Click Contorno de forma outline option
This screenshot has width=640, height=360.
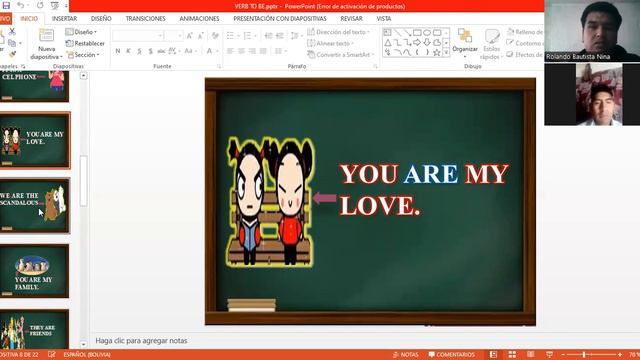[524, 43]
